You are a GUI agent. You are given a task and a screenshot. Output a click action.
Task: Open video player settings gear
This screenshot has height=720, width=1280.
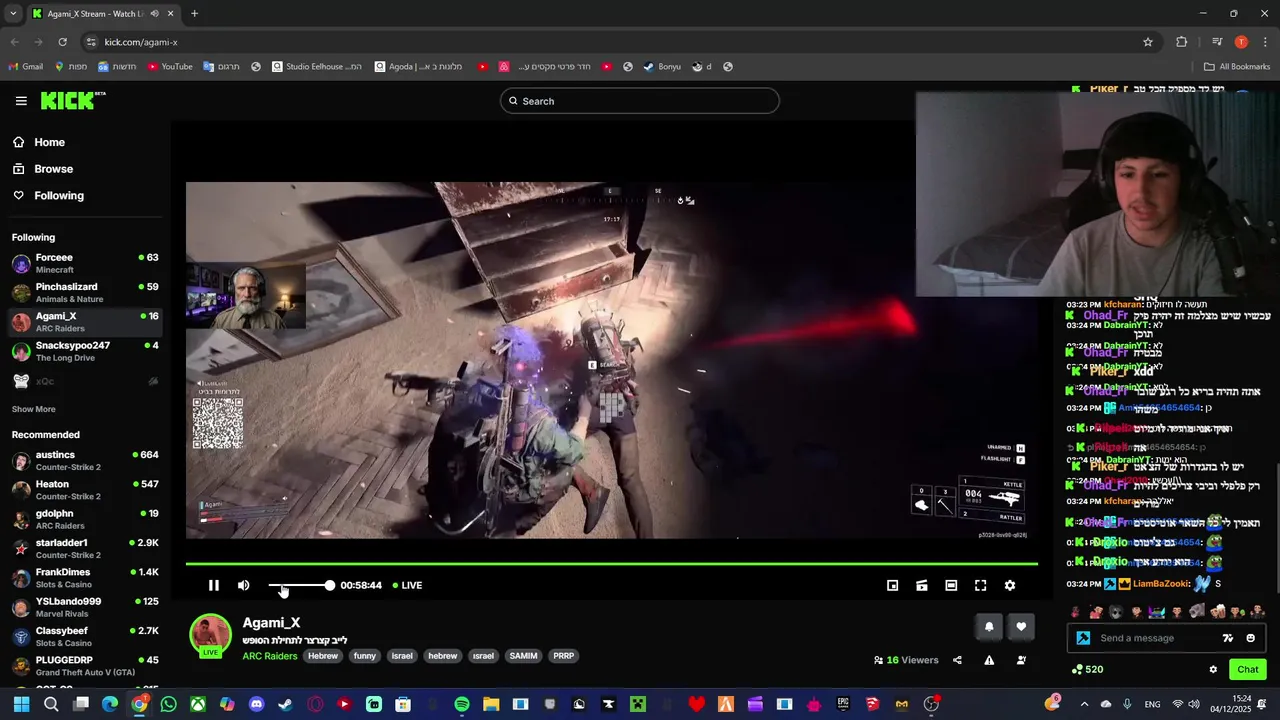coord(1010,585)
